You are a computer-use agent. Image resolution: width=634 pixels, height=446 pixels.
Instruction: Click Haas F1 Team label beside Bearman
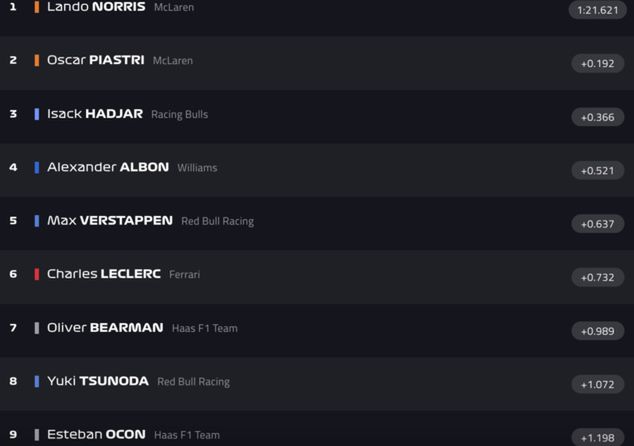(204, 328)
